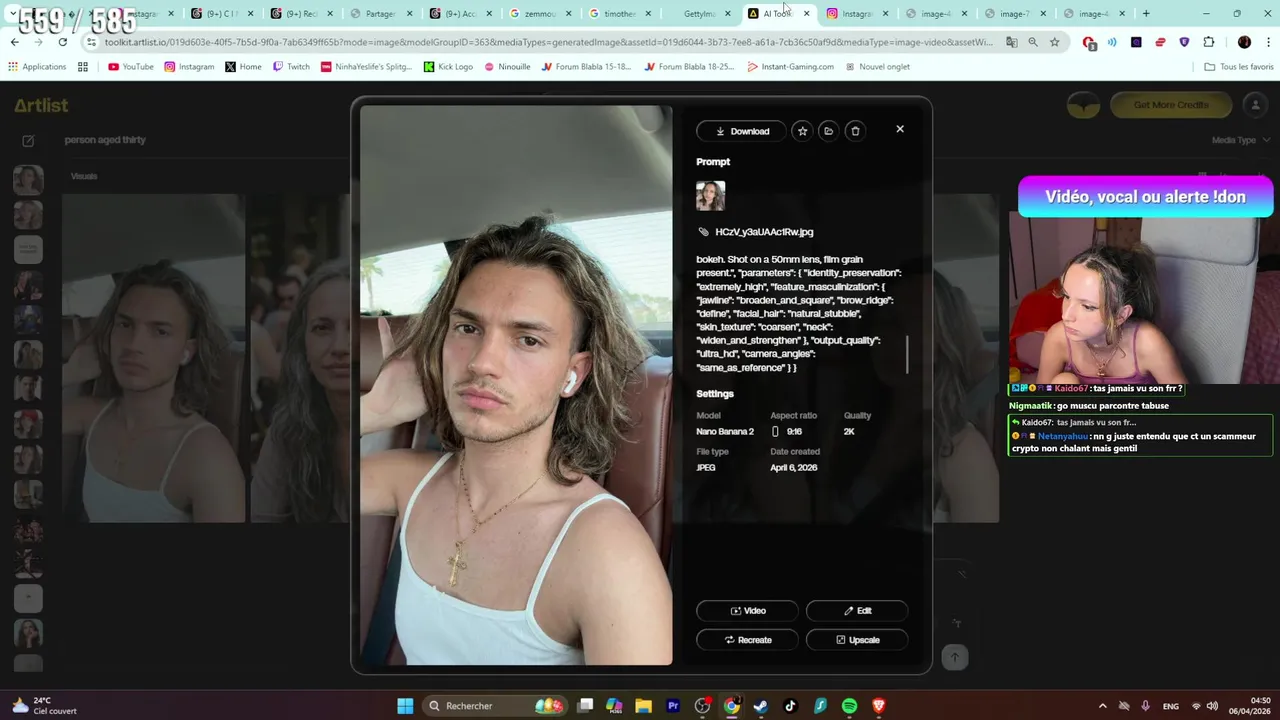This screenshot has width=1280, height=720.
Task: Click the prompt text scrollbar
Action: click(907, 355)
